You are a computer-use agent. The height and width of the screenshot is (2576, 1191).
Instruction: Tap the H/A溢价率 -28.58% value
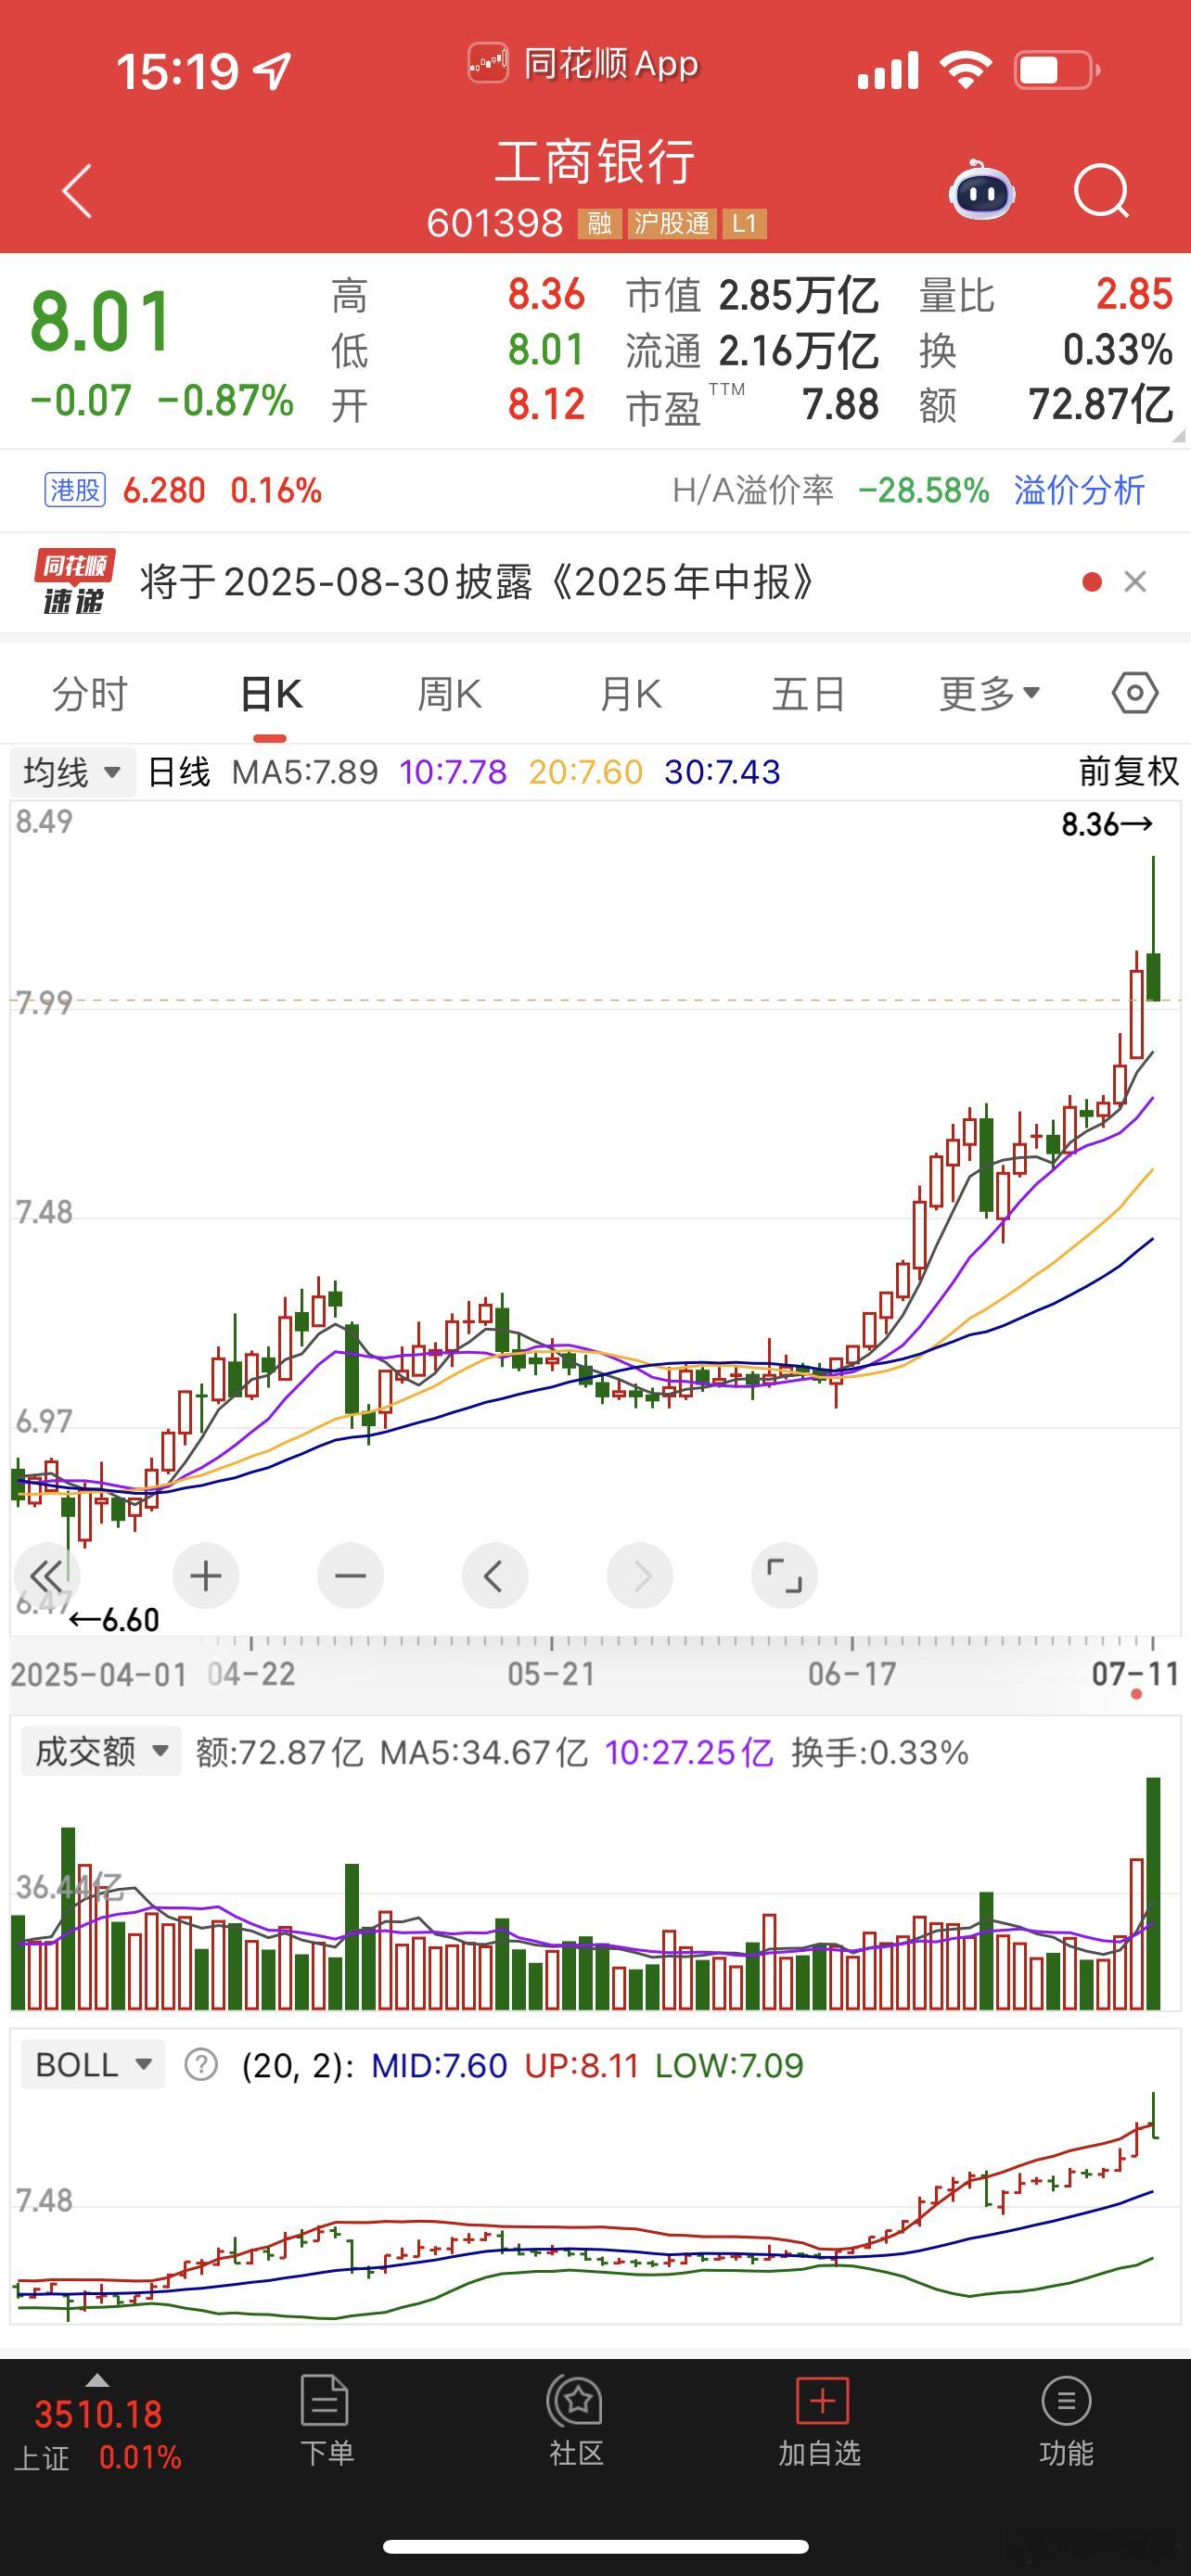tap(924, 490)
